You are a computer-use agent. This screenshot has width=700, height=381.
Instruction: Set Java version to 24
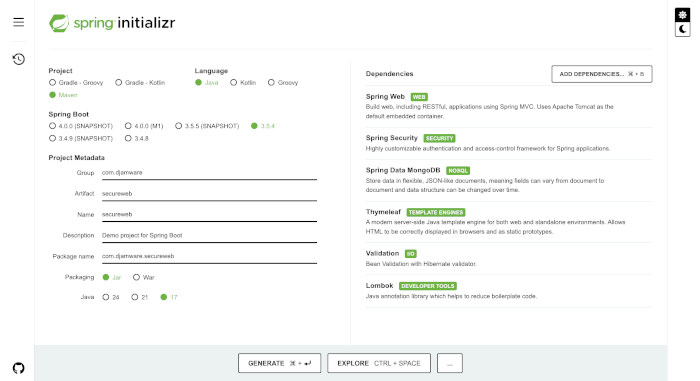point(111,297)
